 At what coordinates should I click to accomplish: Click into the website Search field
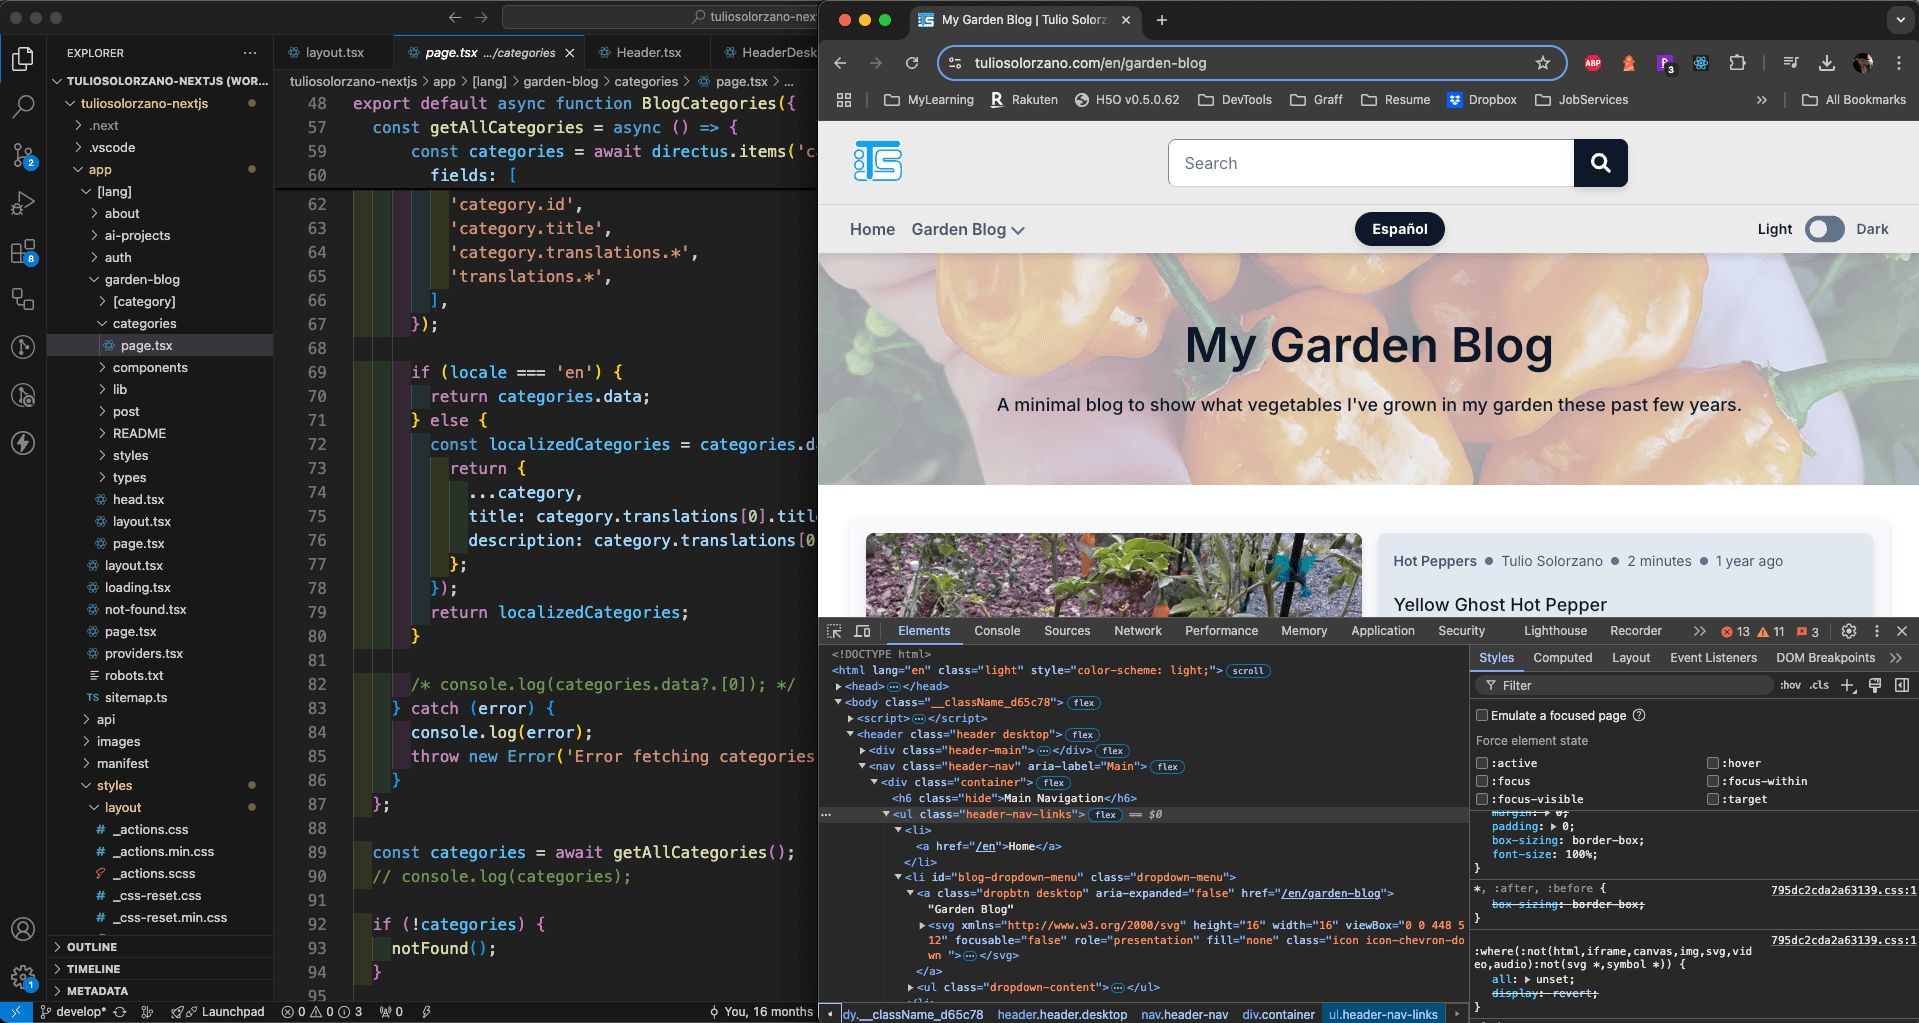click(x=1371, y=163)
